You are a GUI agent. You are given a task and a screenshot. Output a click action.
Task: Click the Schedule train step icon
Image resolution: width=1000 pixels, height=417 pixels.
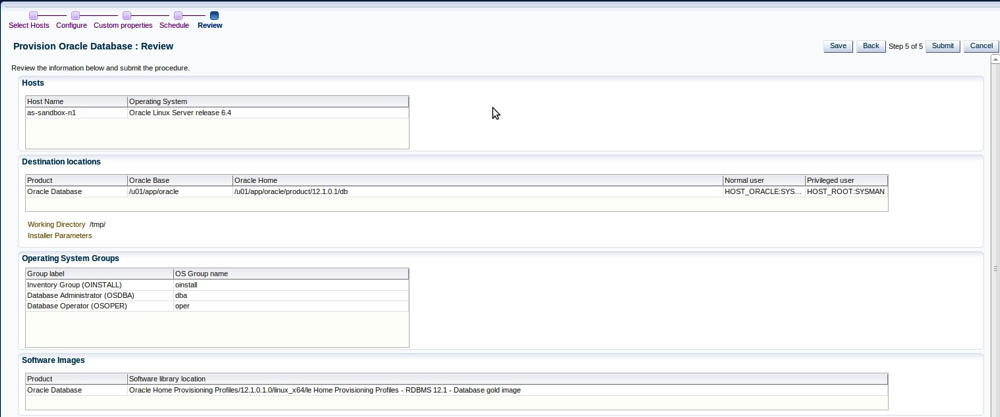[179, 15]
